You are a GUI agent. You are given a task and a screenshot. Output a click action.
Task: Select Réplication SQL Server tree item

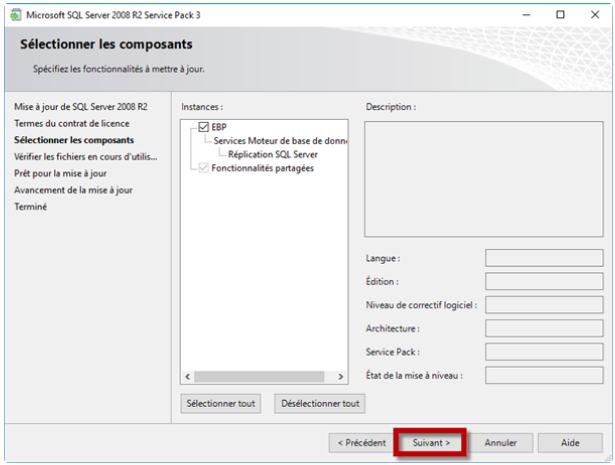(273, 154)
